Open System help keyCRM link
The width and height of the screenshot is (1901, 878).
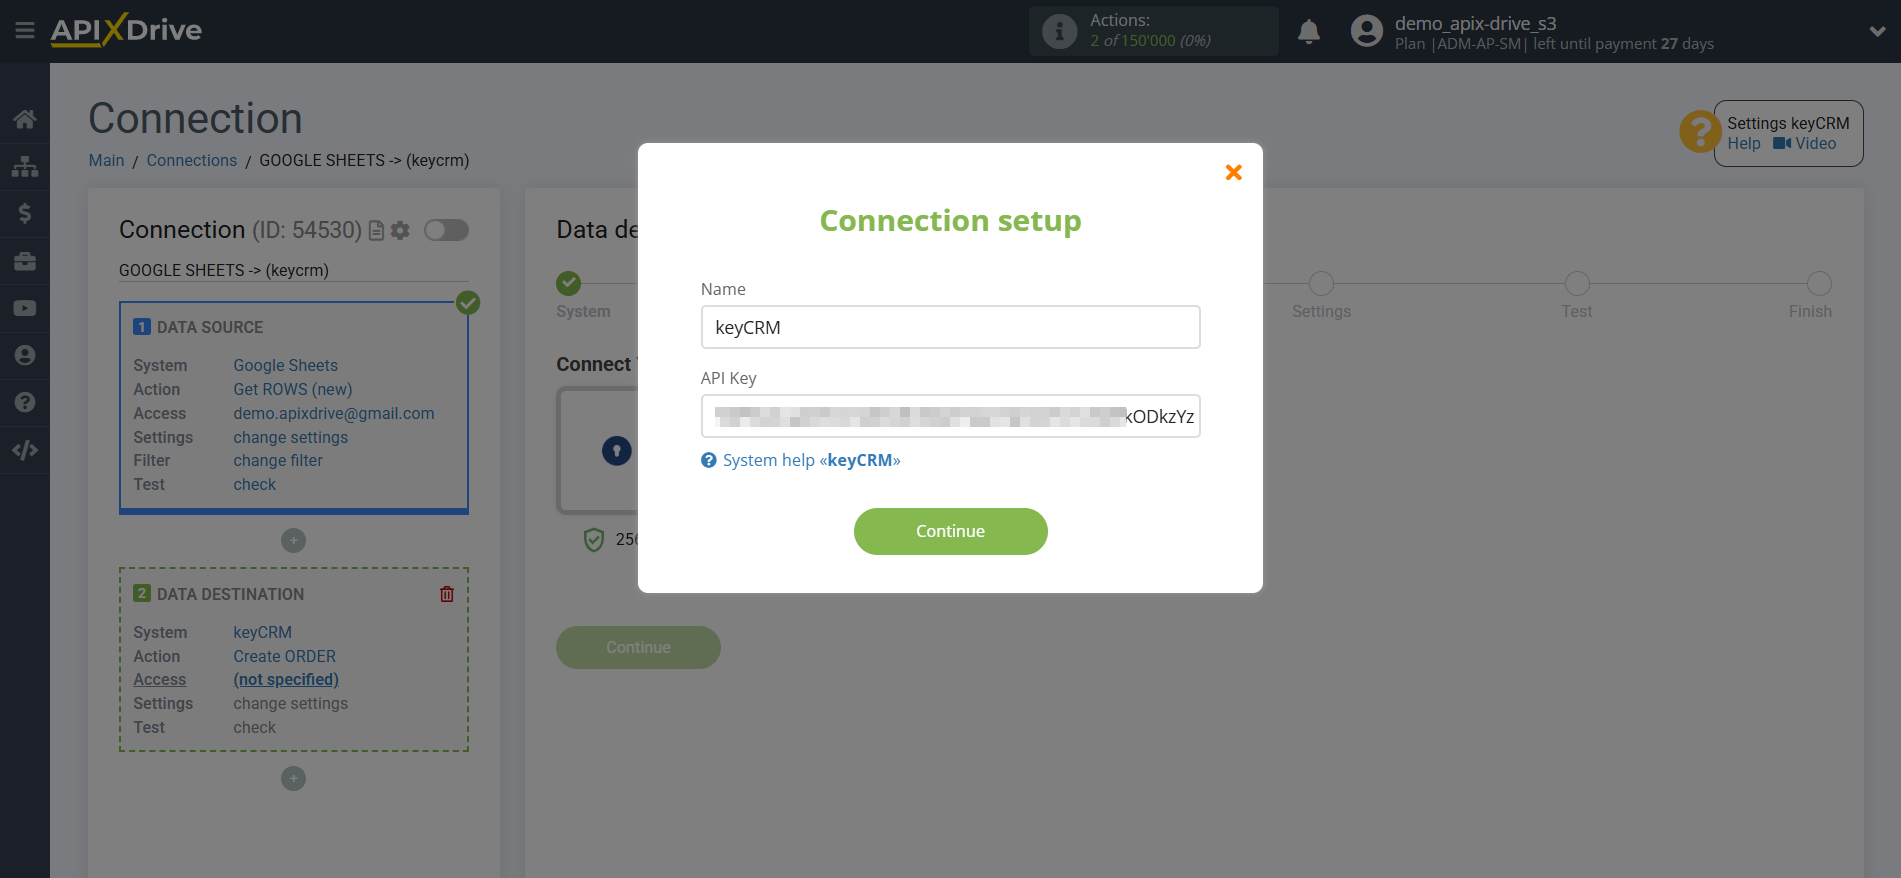coord(801,460)
